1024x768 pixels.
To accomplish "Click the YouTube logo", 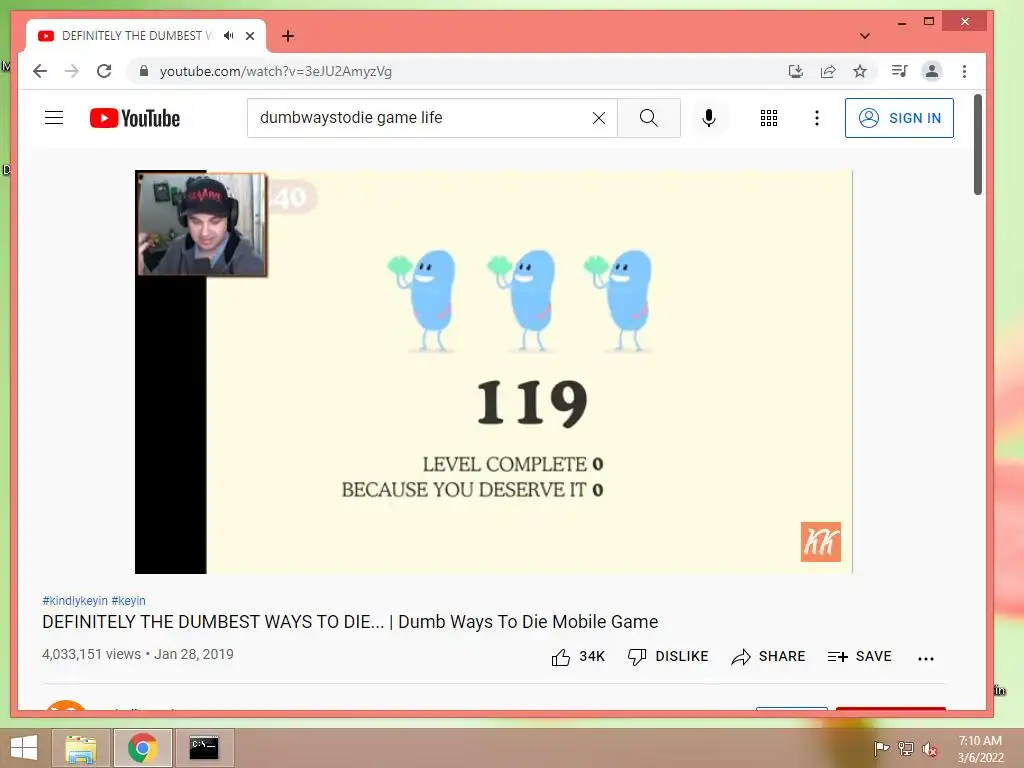I will tap(135, 118).
